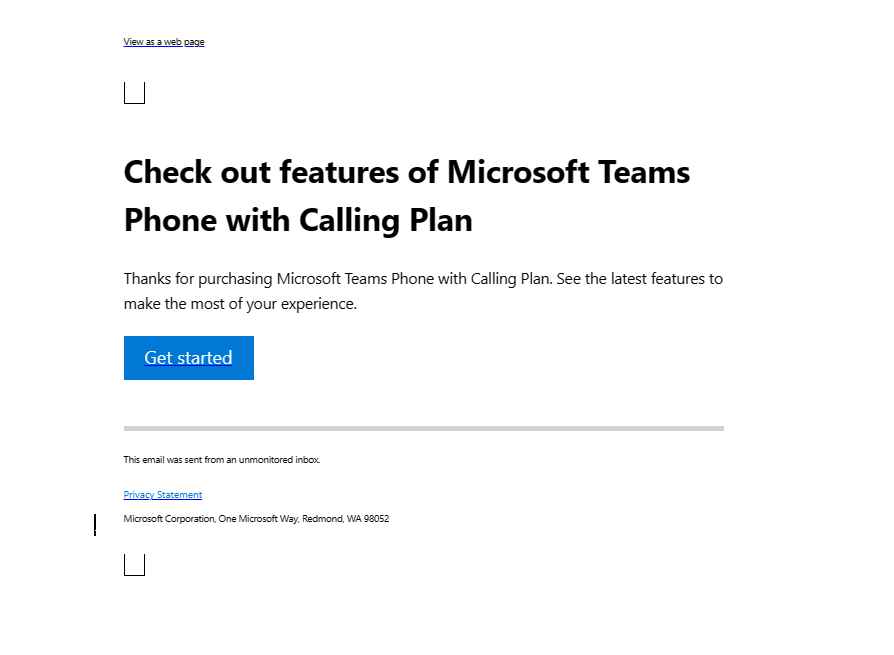Open the Privacy Statement link
This screenshot has width=894, height=655.
162,495
